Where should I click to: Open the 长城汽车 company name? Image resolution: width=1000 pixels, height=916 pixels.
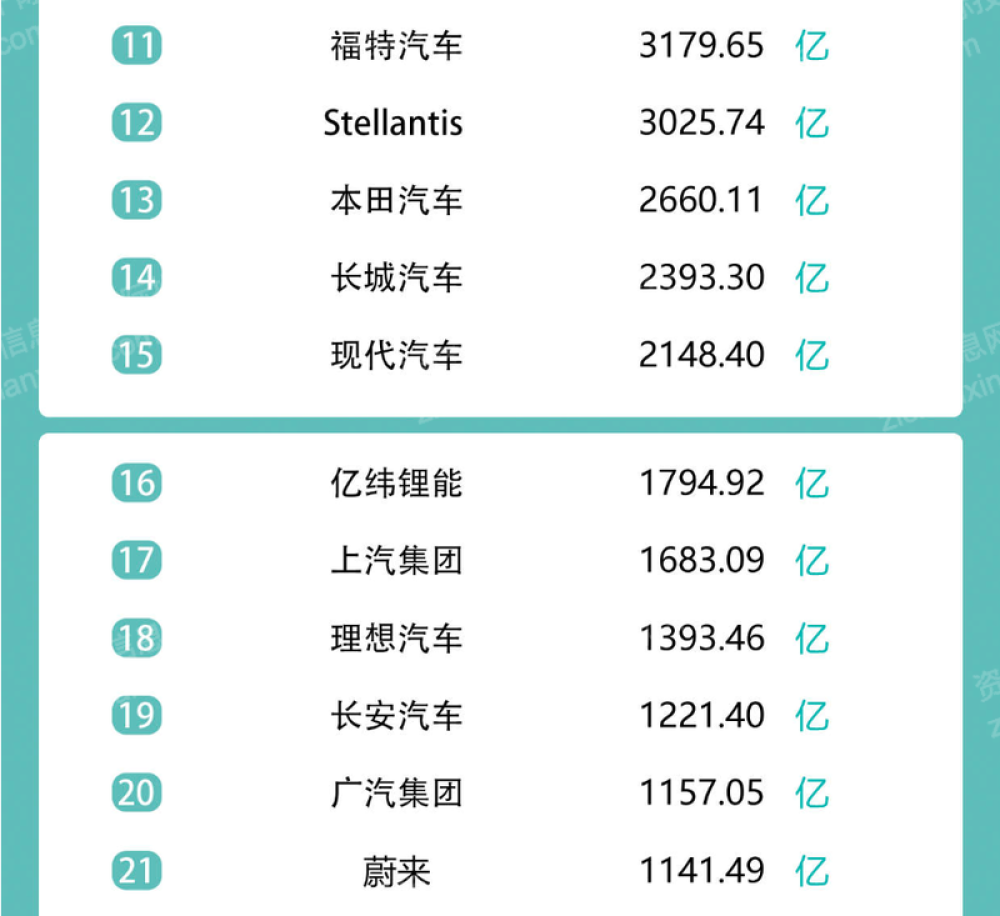pyautogui.click(x=396, y=277)
